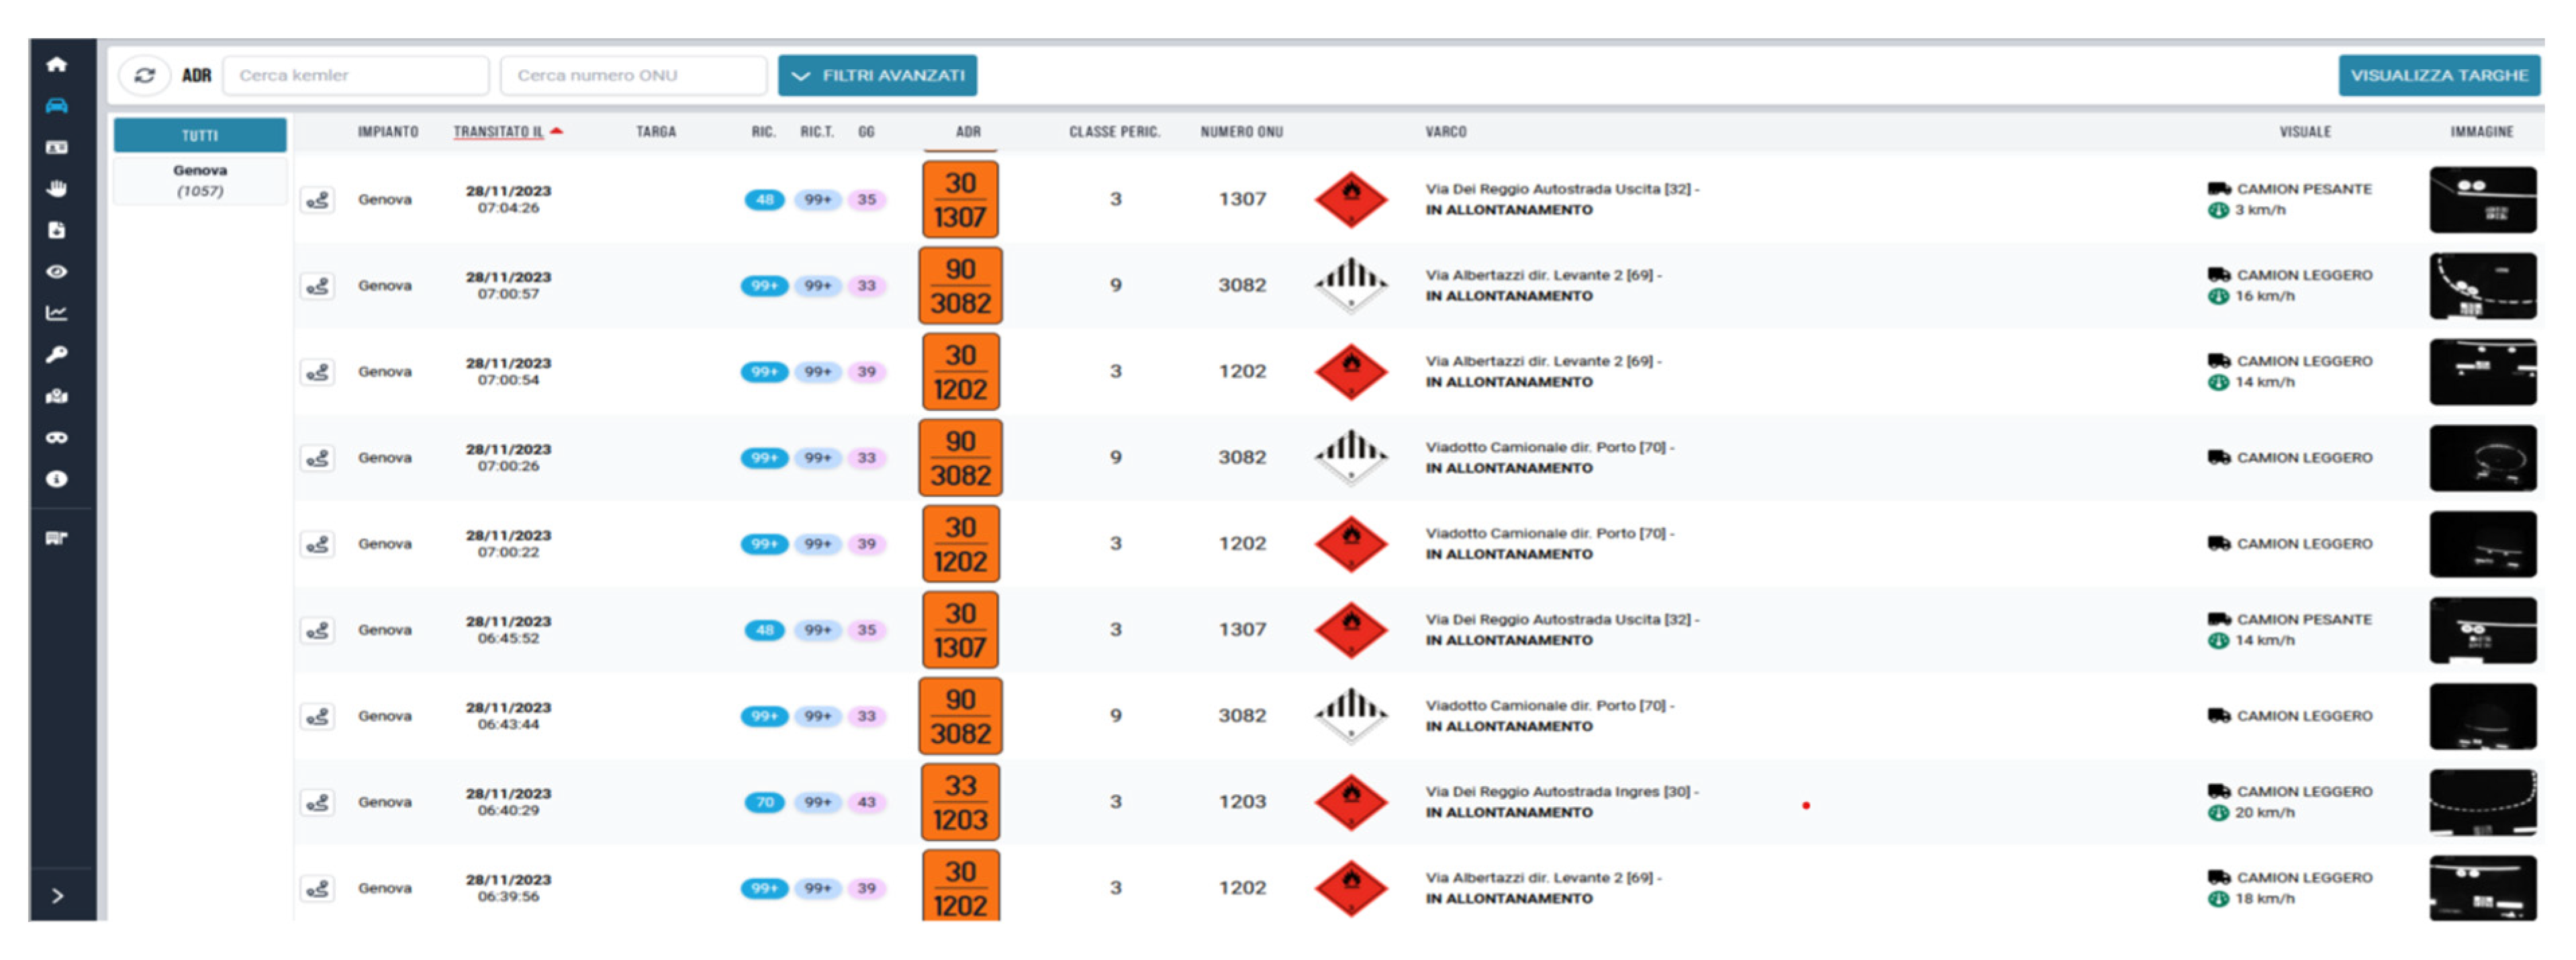Screen dimensions: 2576x960
Task: Click the refresh button beside ADR
Action: pos(145,76)
